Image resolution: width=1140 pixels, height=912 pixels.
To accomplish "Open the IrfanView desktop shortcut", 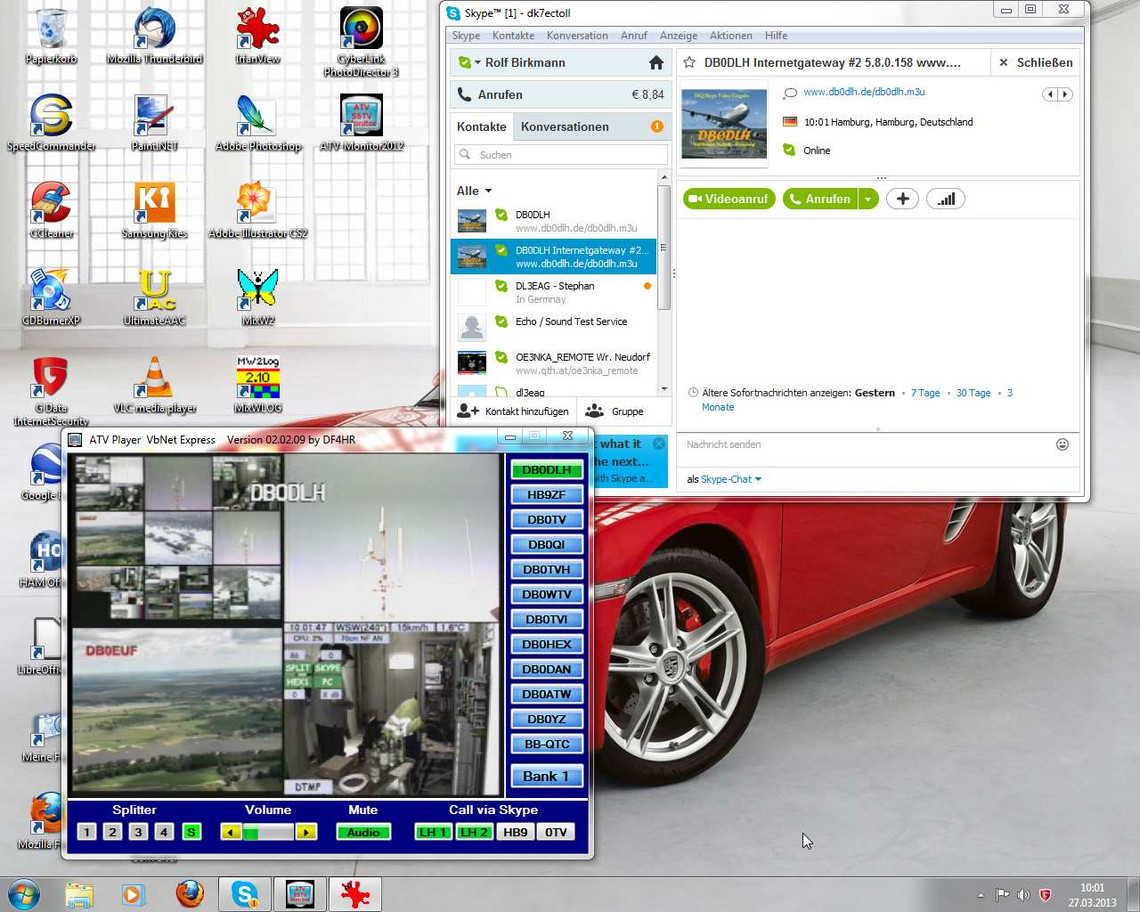I will pos(257,35).
